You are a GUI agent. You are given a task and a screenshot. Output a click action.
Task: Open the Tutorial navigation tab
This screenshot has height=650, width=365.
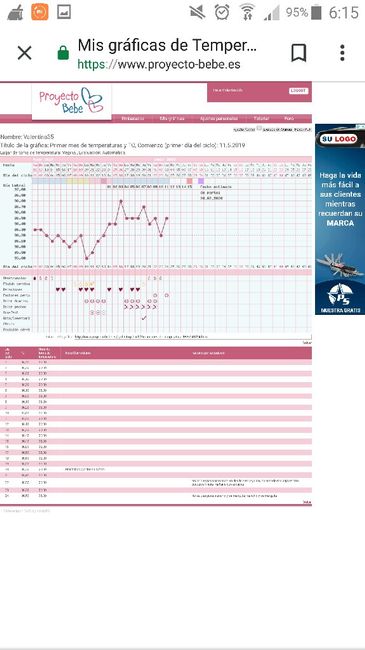point(261,119)
